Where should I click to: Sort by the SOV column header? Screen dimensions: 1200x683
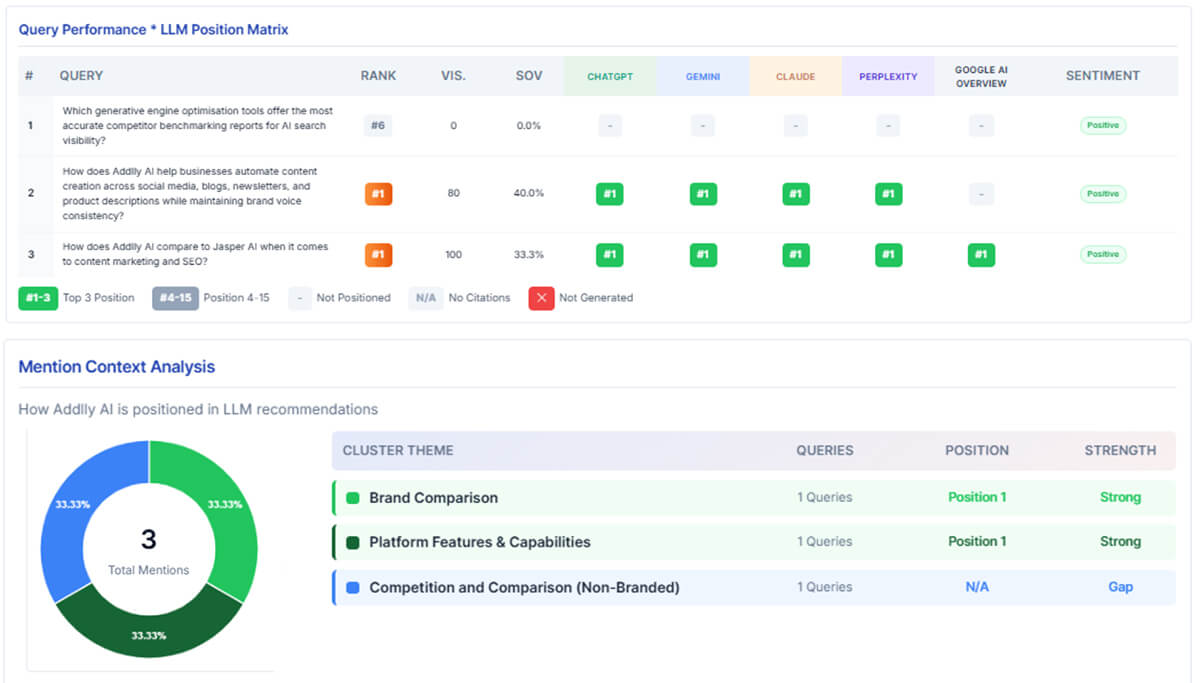point(529,75)
